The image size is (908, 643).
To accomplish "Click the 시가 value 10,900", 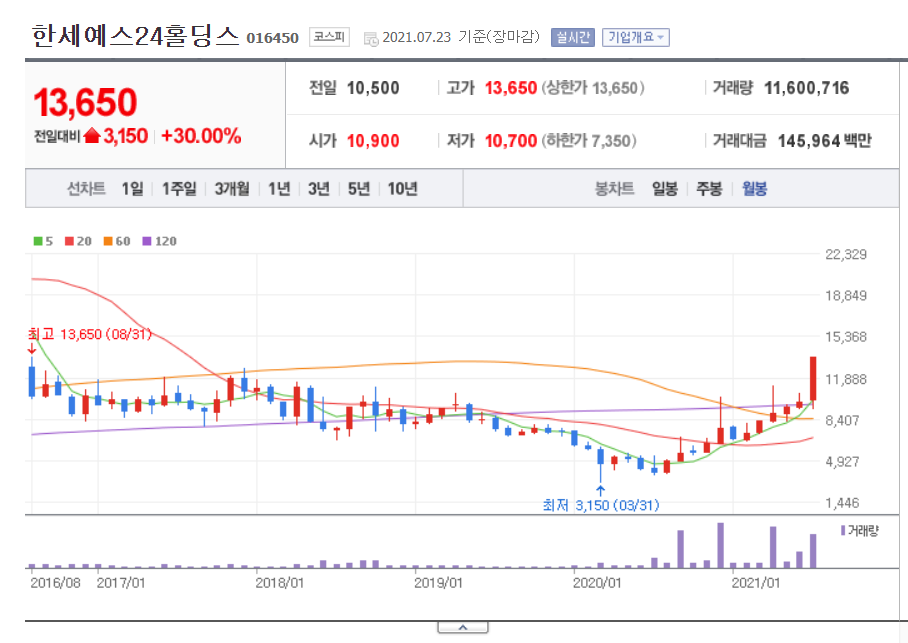I will pyautogui.click(x=373, y=141).
